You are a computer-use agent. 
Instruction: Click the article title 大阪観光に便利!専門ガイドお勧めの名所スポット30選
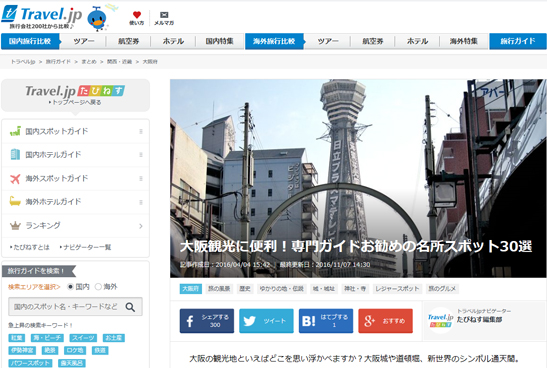point(356,247)
